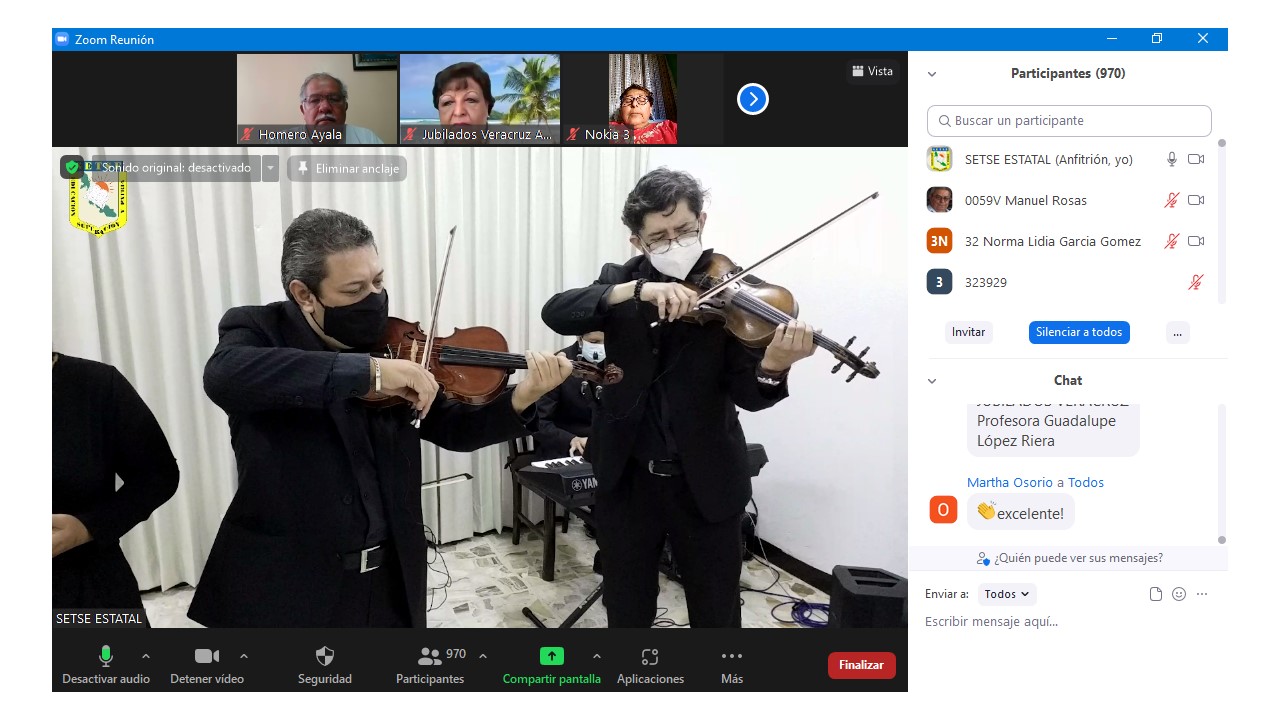Click 0059V Manuel Rosas camera icon
This screenshot has height=720, width=1280.
(1196, 200)
